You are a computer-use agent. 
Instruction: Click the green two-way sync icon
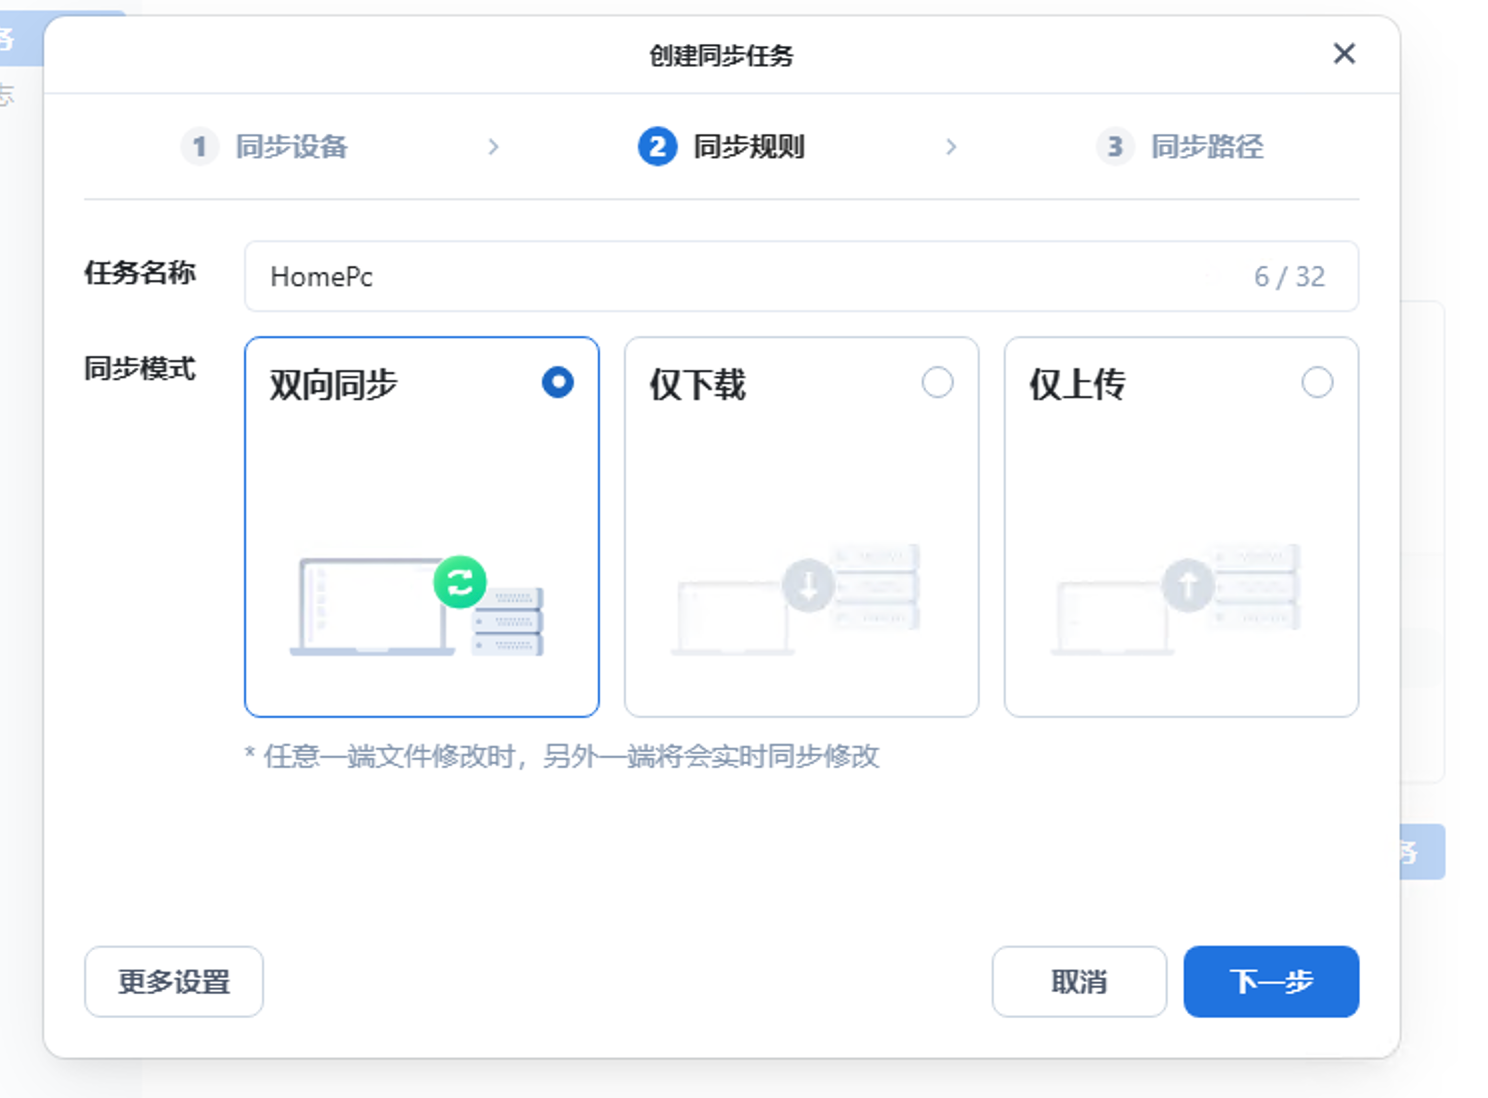point(460,582)
